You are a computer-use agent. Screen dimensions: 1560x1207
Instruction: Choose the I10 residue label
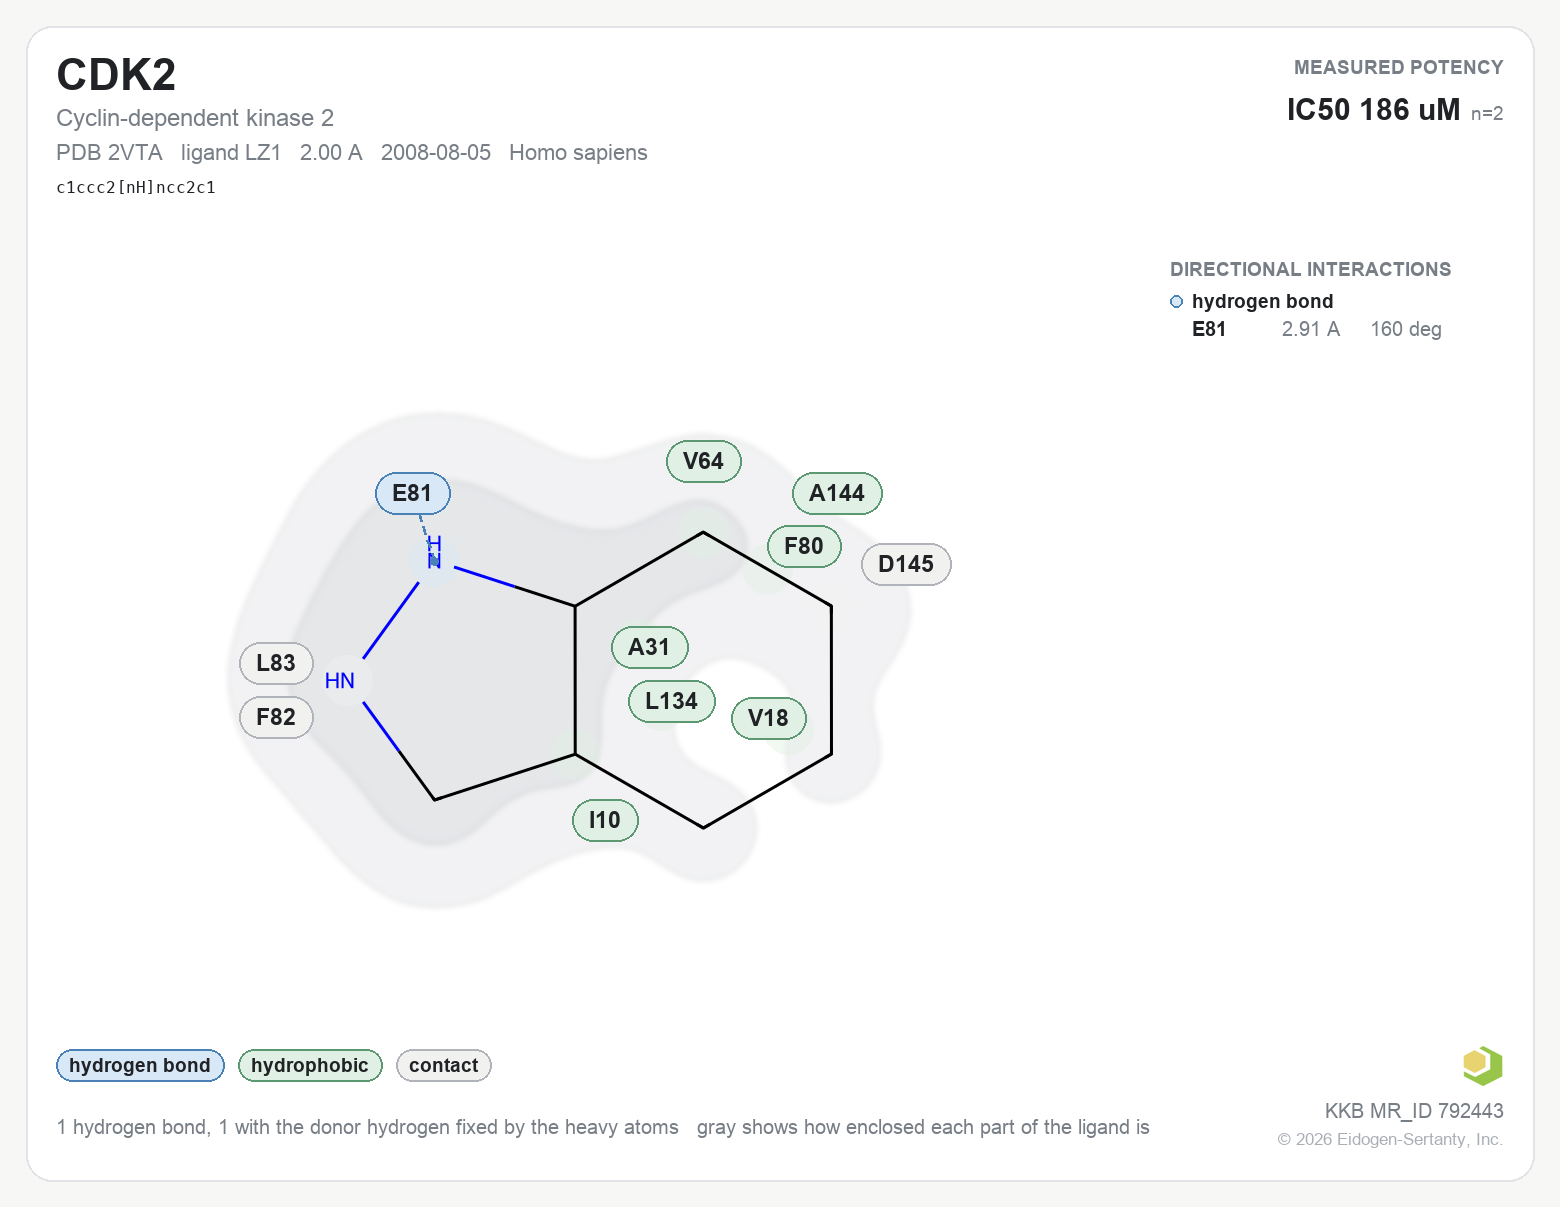[x=605, y=820]
